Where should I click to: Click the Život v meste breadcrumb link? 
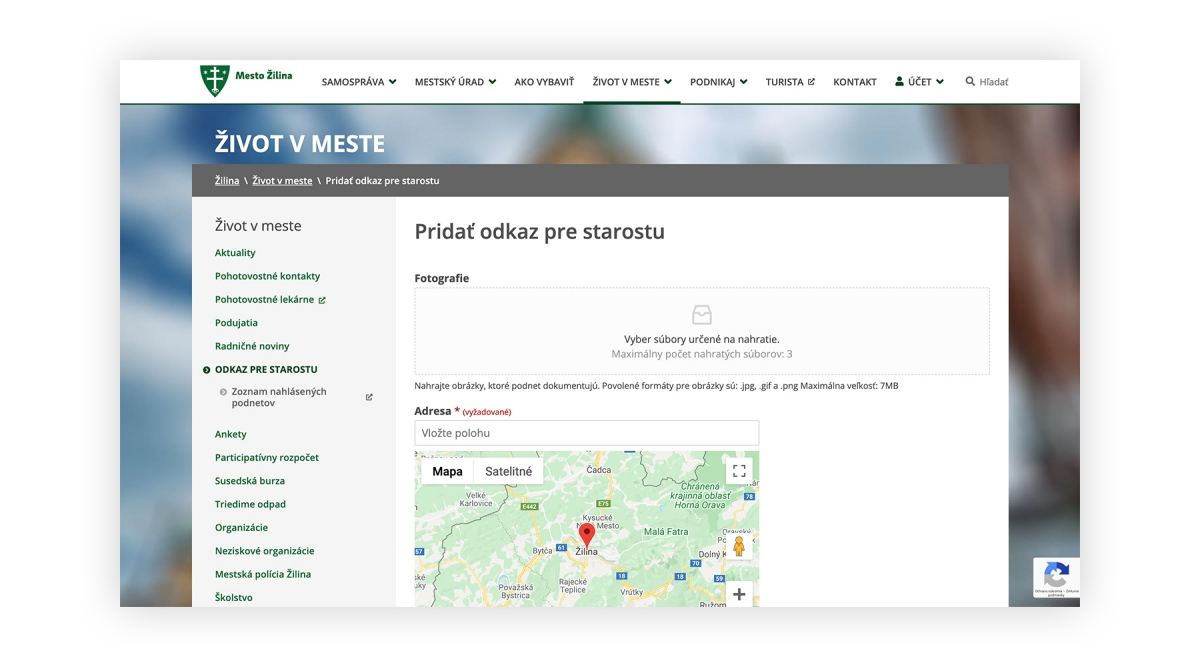(x=282, y=181)
